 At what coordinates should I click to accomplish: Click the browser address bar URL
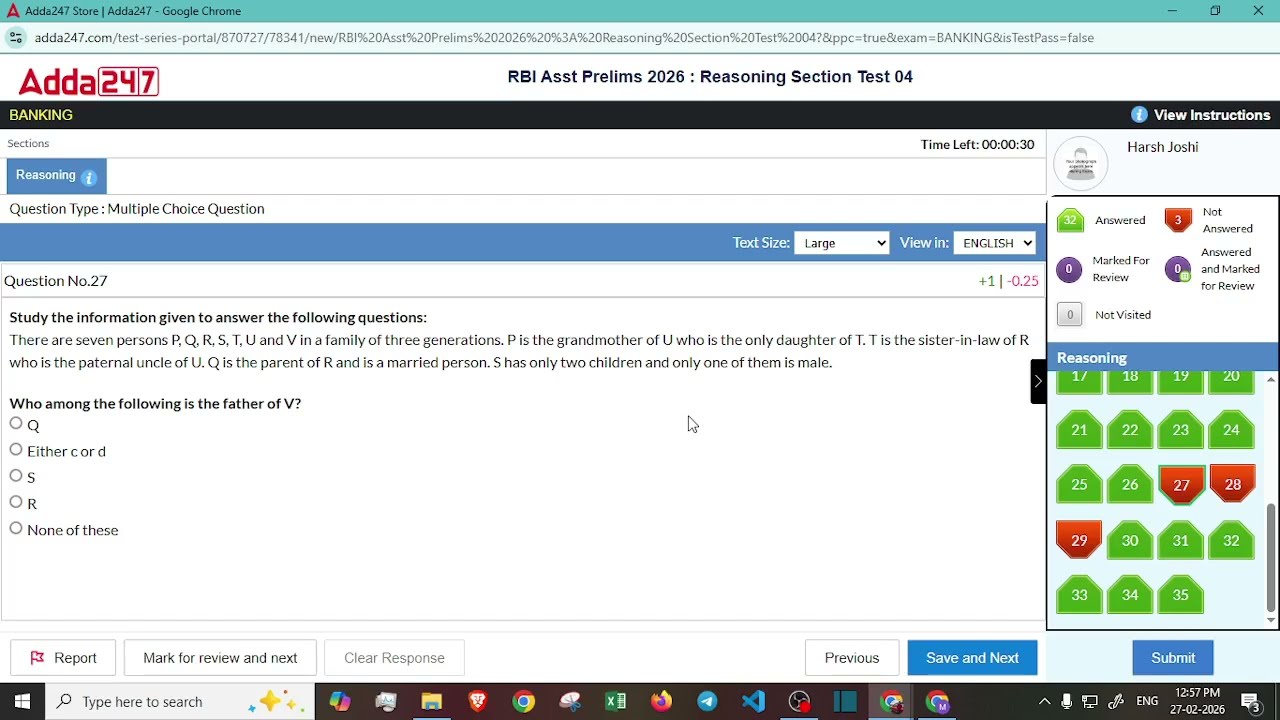[564, 38]
